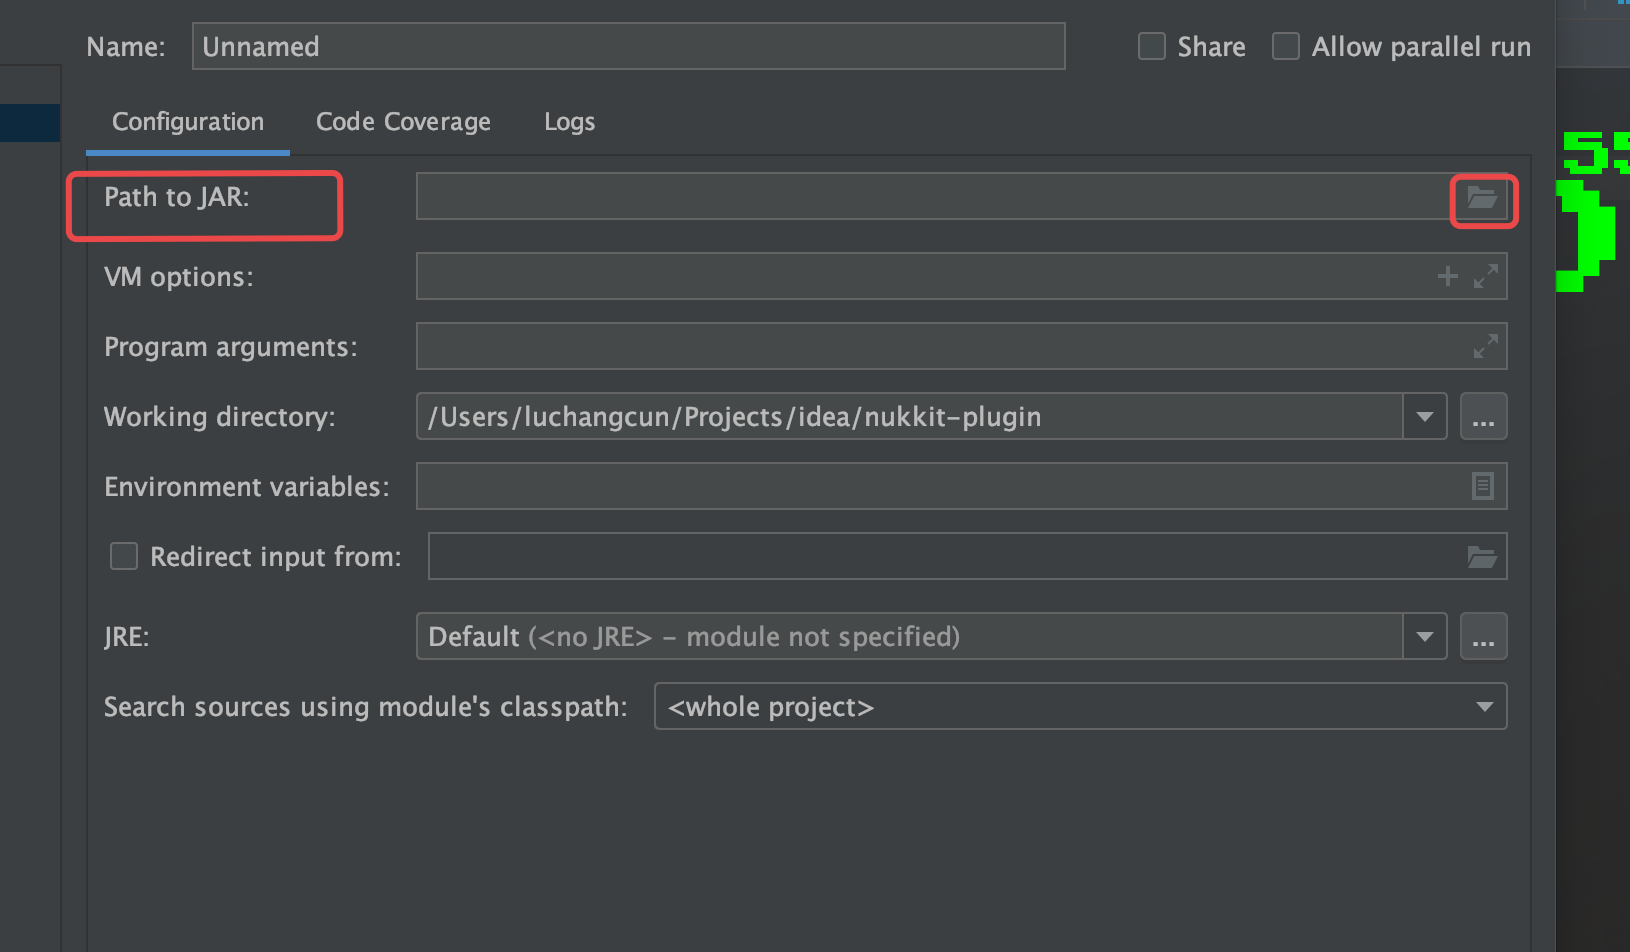Browse for Redirect input file
The height and width of the screenshot is (952, 1630).
[1482, 557]
